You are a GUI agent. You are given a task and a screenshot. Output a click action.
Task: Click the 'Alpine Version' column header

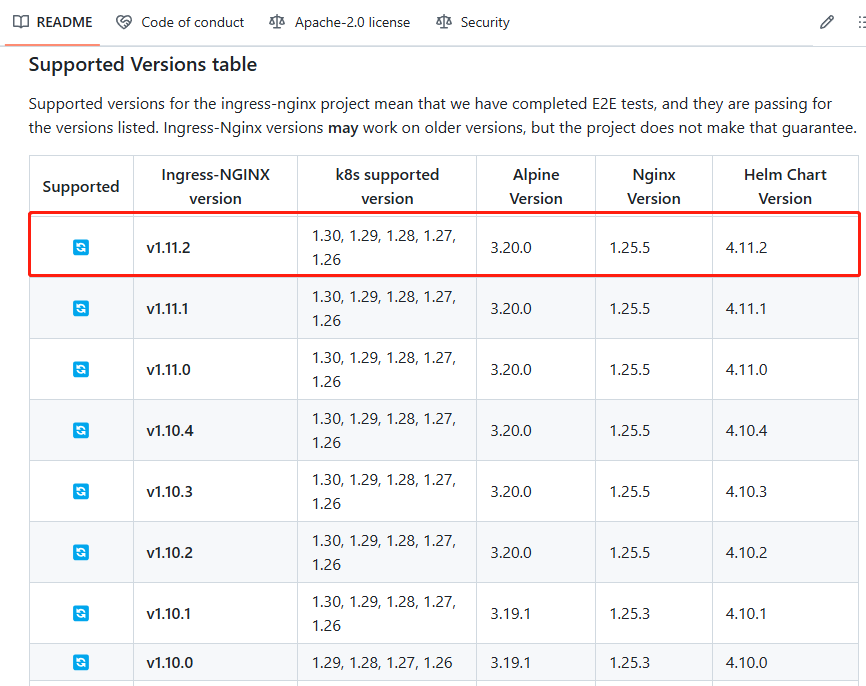[536, 187]
